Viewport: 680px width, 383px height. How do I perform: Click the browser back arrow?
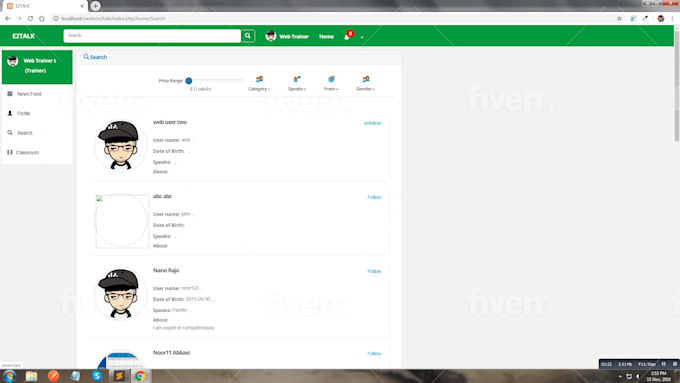click(x=8, y=19)
